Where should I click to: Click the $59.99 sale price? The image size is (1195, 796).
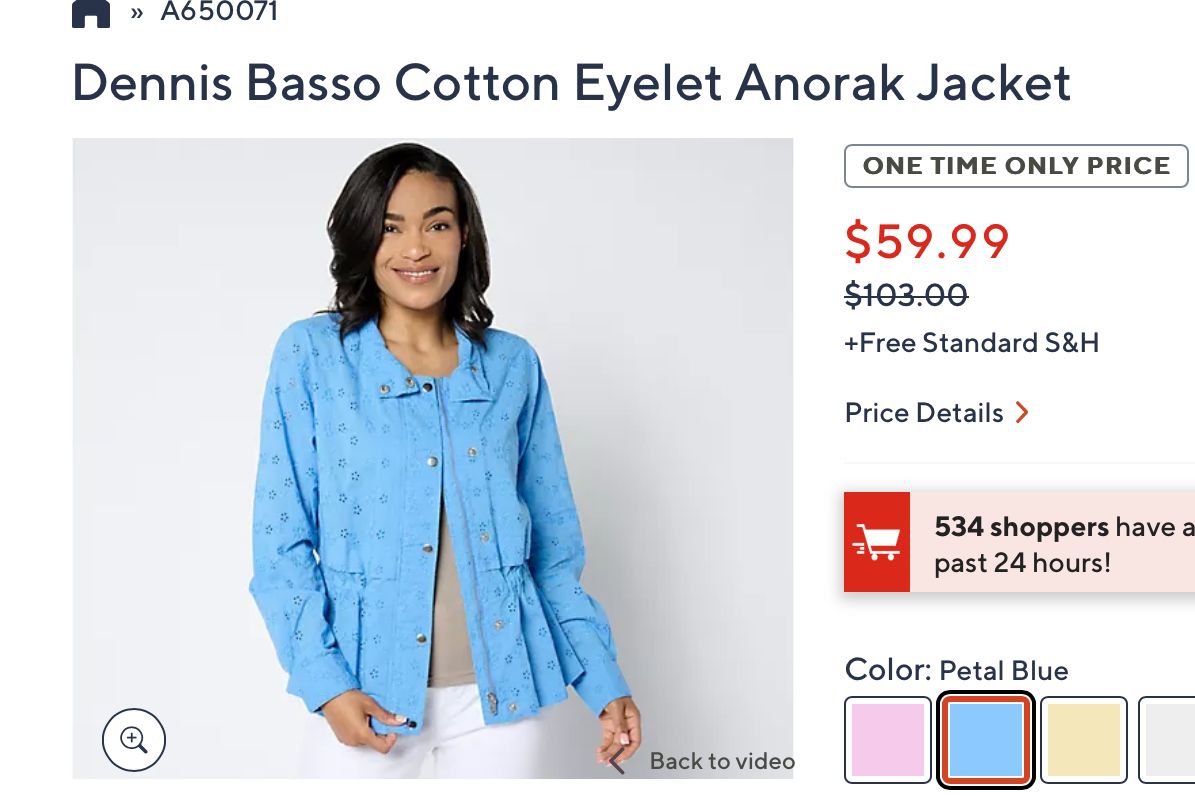(927, 242)
